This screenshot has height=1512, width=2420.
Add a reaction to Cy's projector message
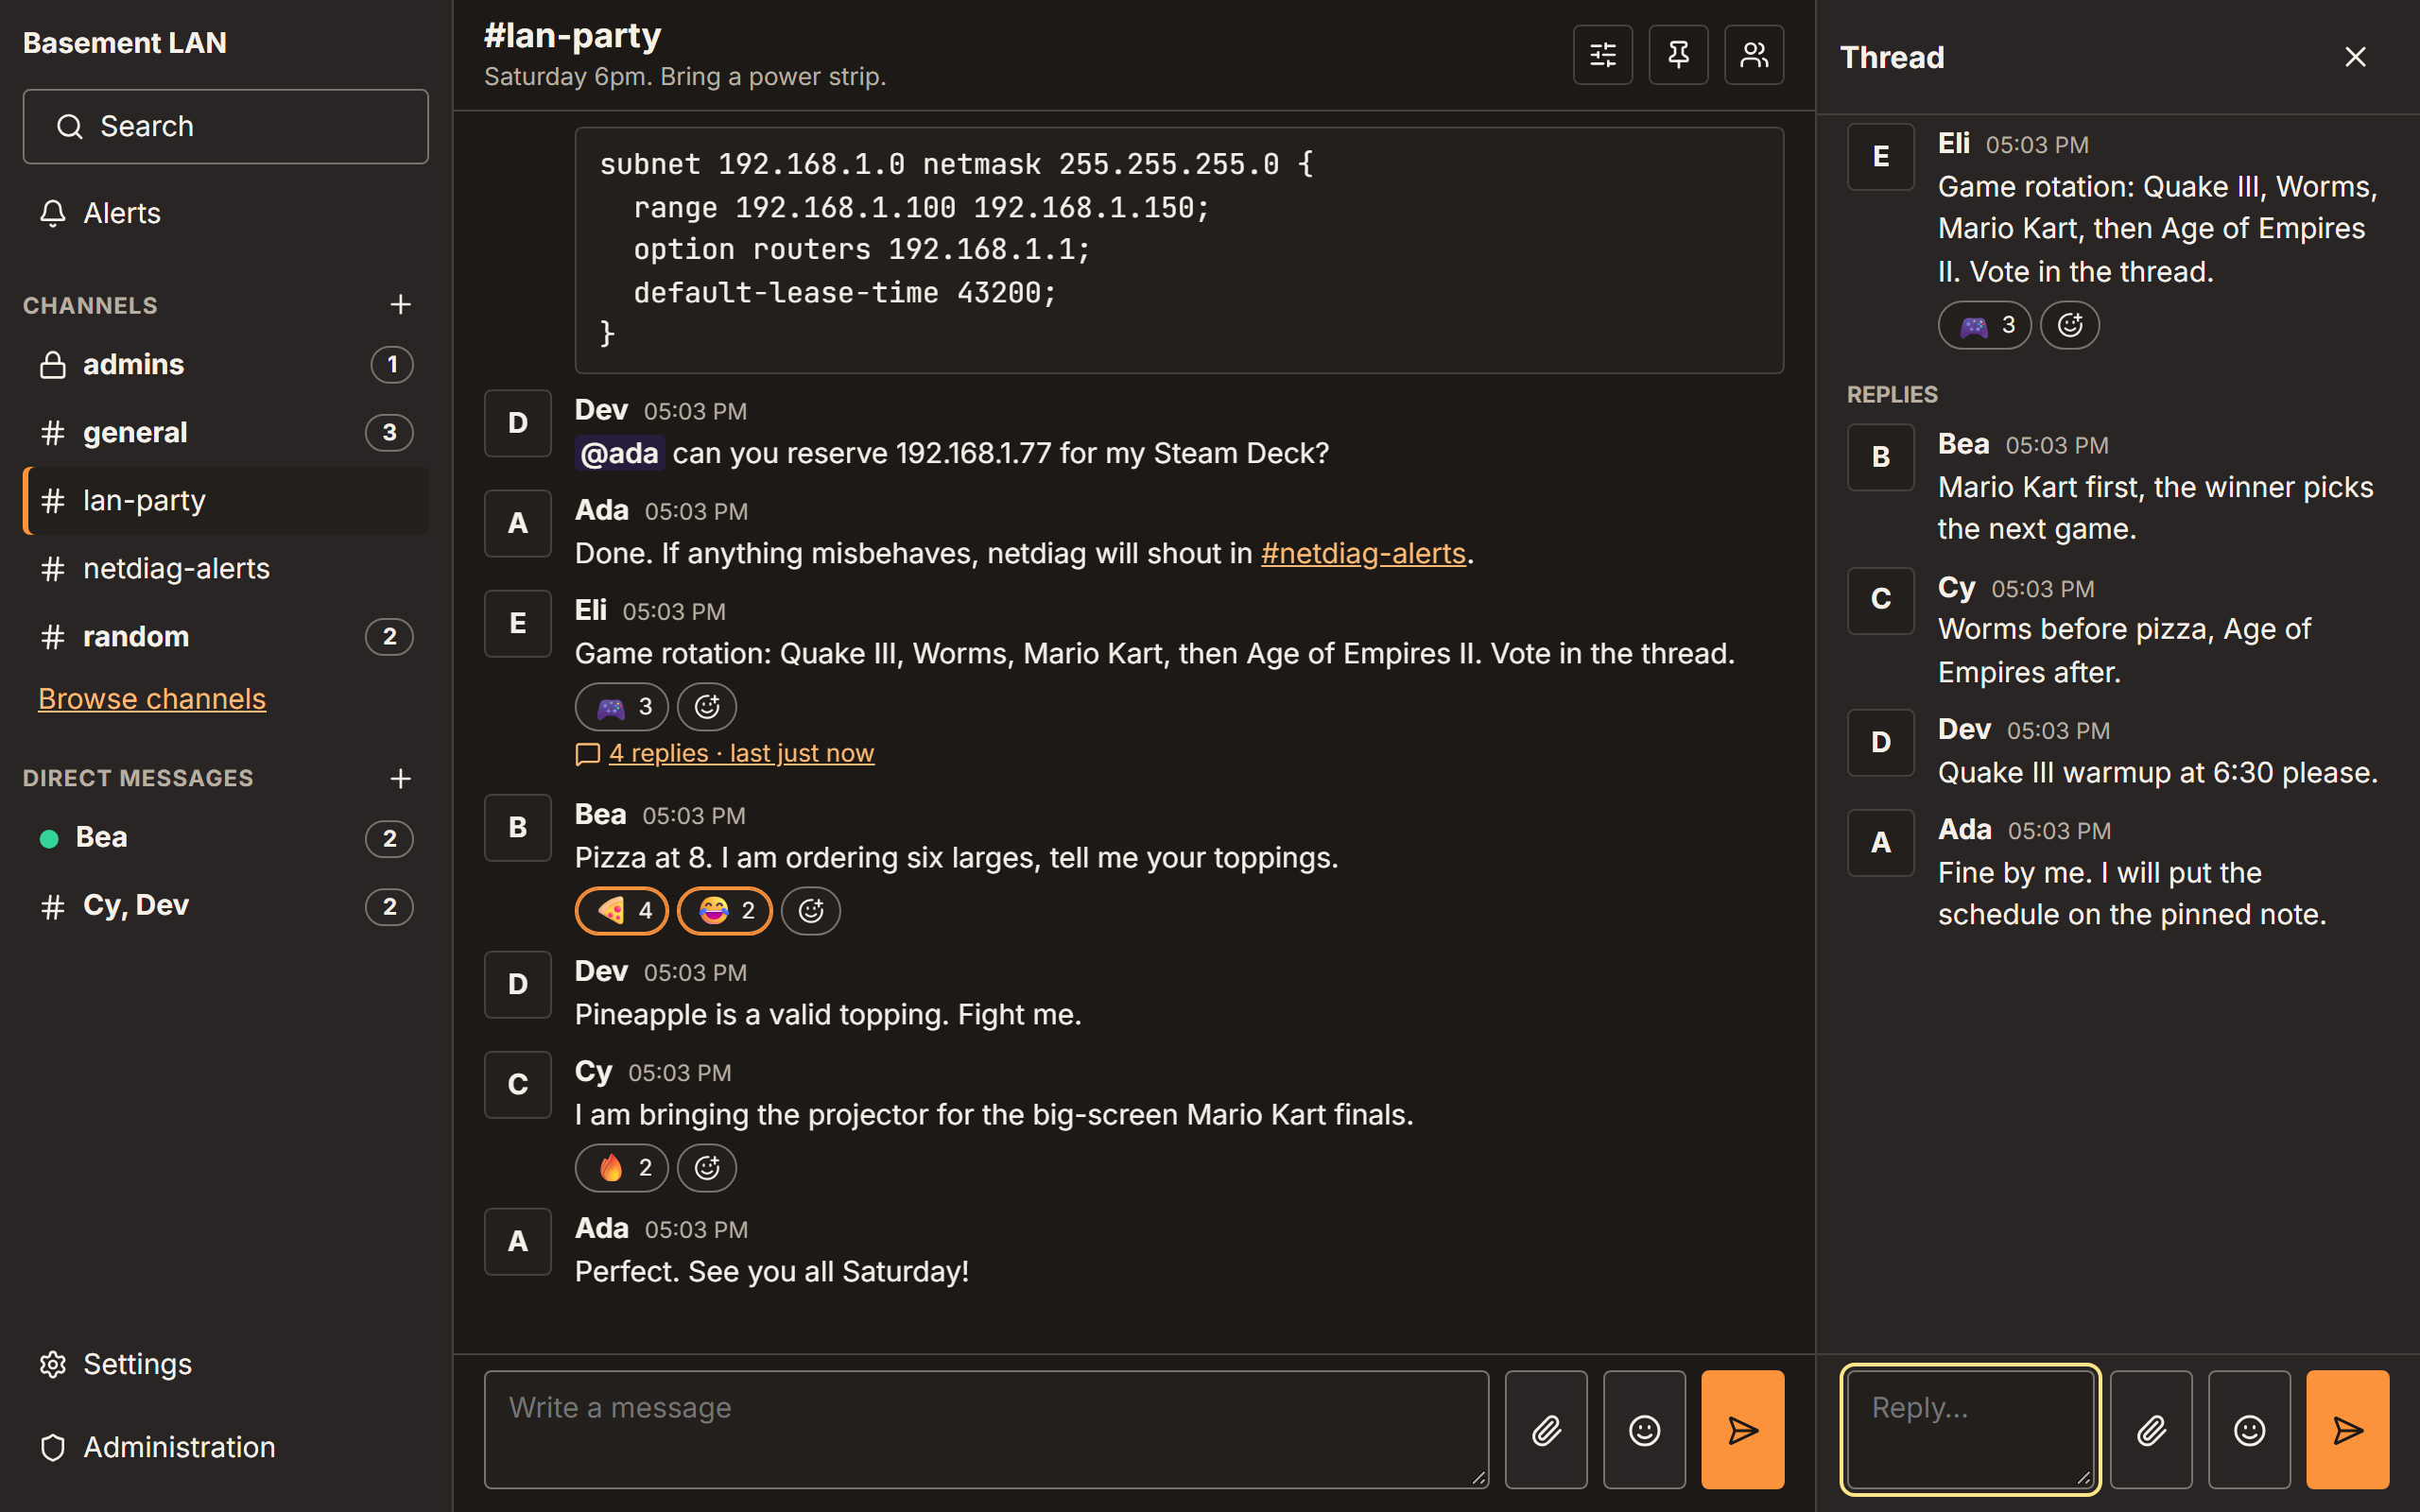coord(707,1168)
